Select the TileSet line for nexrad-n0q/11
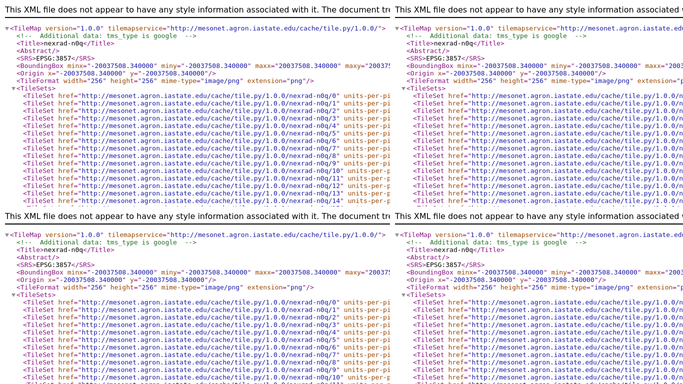The height and width of the screenshot is (384, 683). 206,179
